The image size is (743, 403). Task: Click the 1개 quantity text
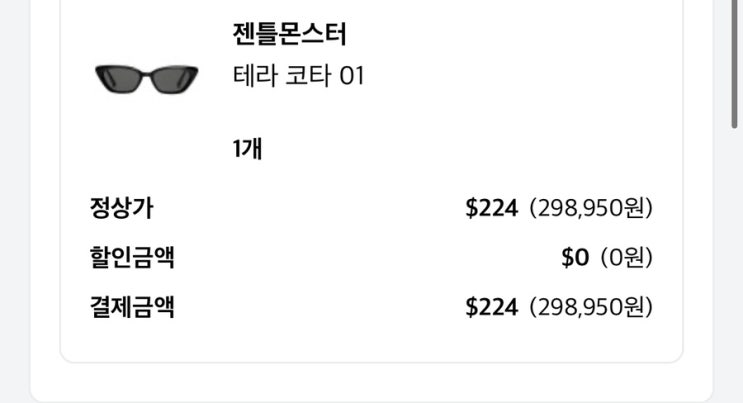pos(247,150)
